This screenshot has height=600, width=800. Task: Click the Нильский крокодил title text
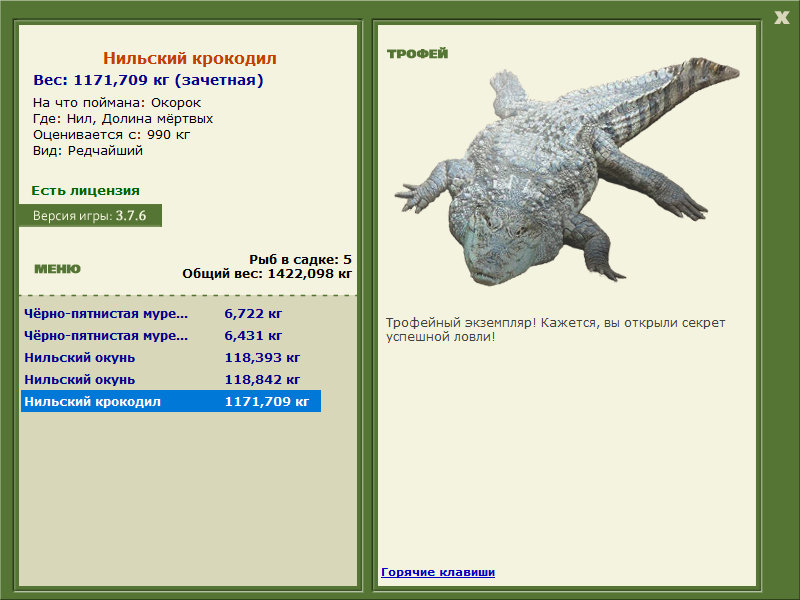[190, 58]
